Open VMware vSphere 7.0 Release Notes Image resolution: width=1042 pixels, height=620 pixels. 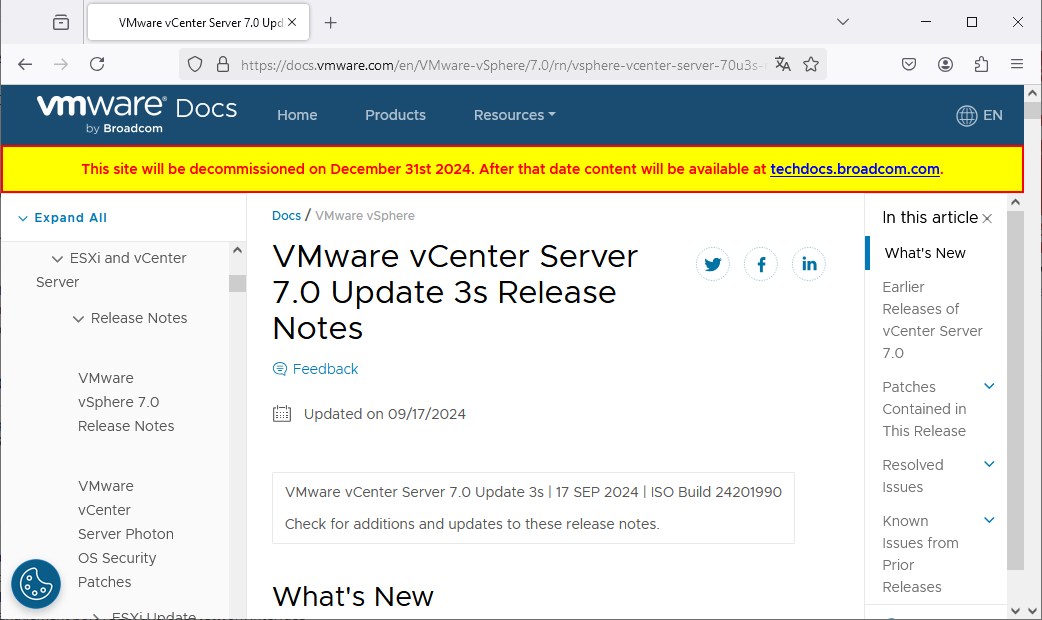pos(126,402)
